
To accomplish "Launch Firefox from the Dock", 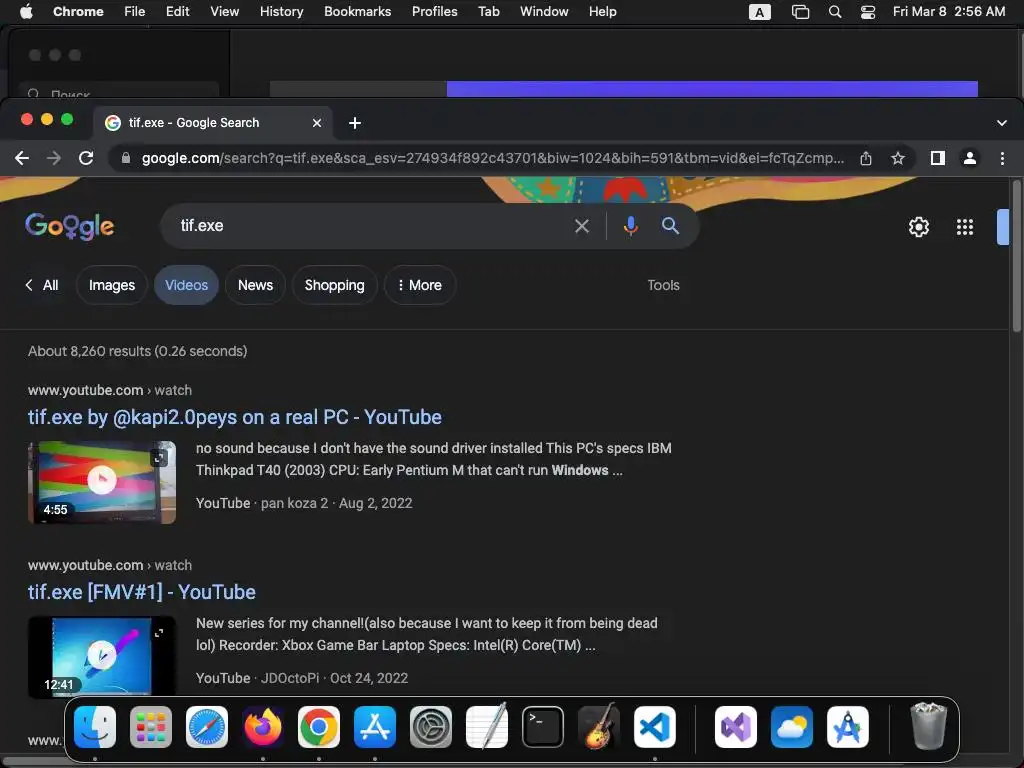I will 263,727.
